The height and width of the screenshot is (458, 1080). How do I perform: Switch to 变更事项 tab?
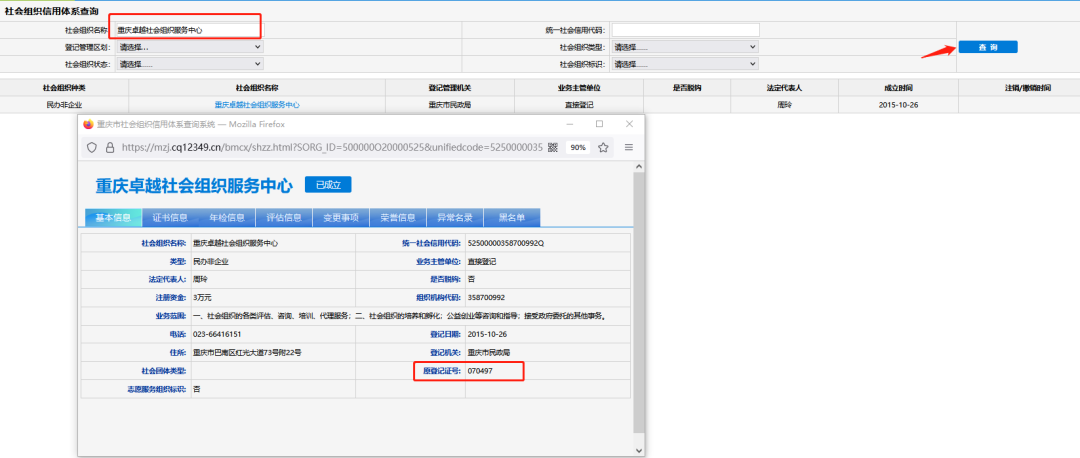(x=341, y=217)
